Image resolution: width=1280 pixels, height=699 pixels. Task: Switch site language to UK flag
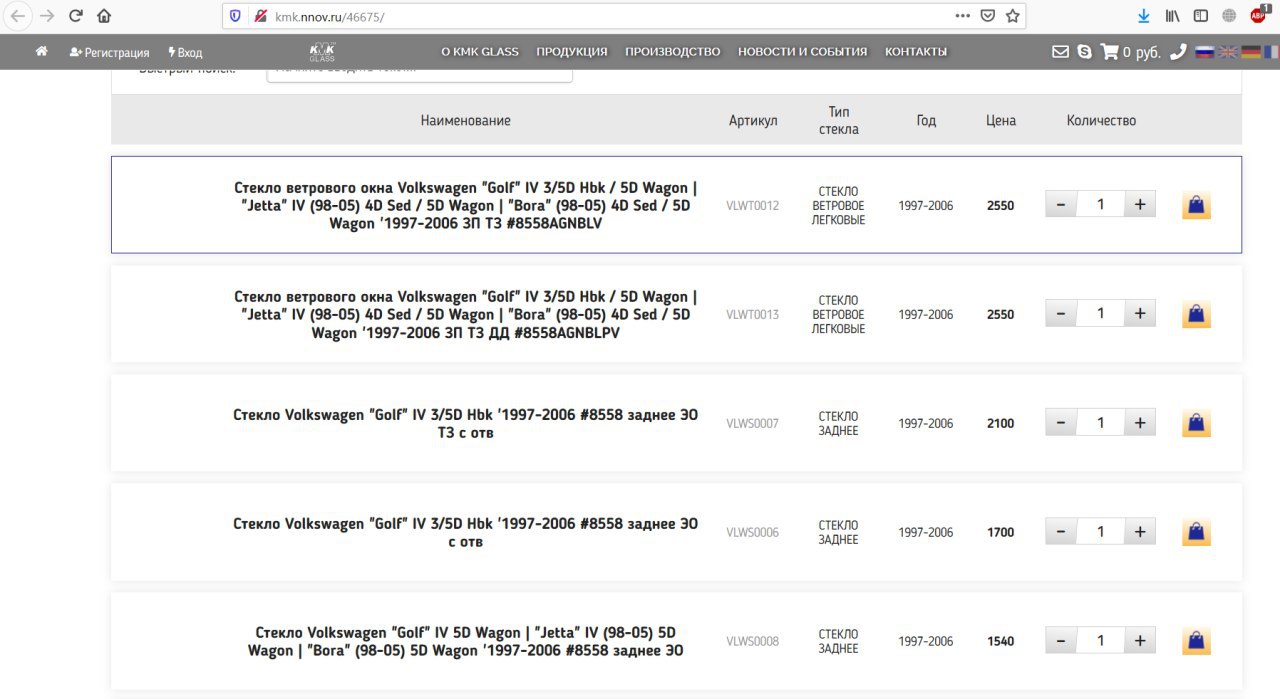pos(1227,52)
